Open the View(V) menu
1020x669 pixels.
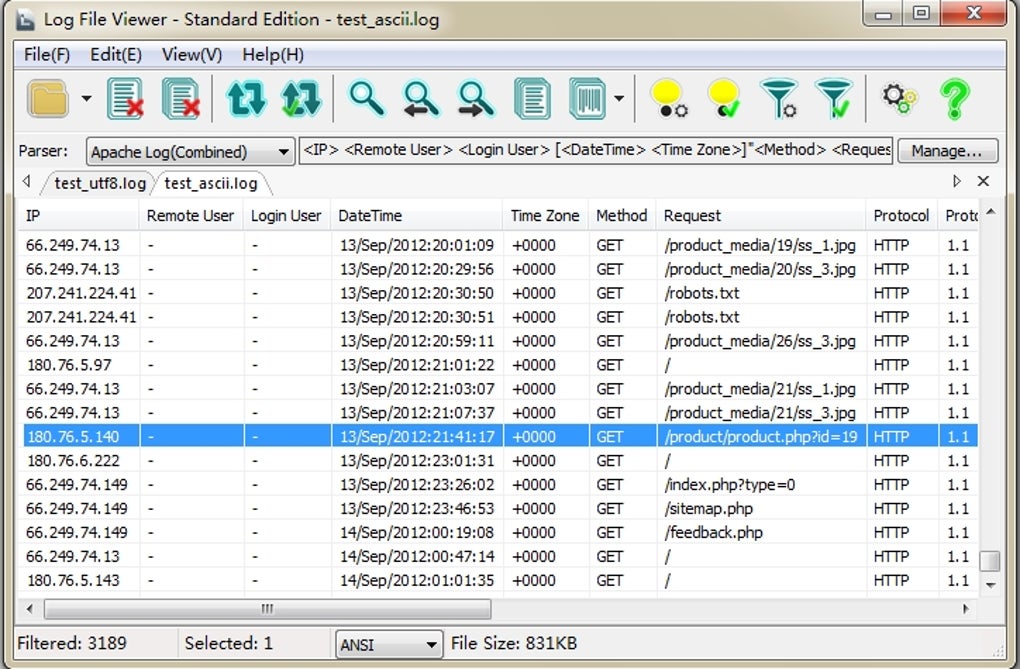pos(192,55)
